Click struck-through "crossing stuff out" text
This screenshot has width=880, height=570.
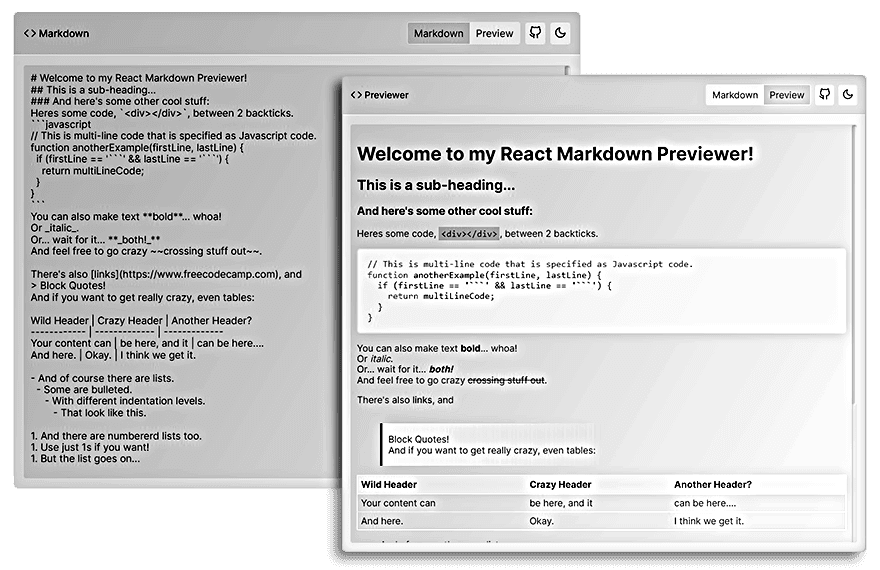(x=506, y=380)
